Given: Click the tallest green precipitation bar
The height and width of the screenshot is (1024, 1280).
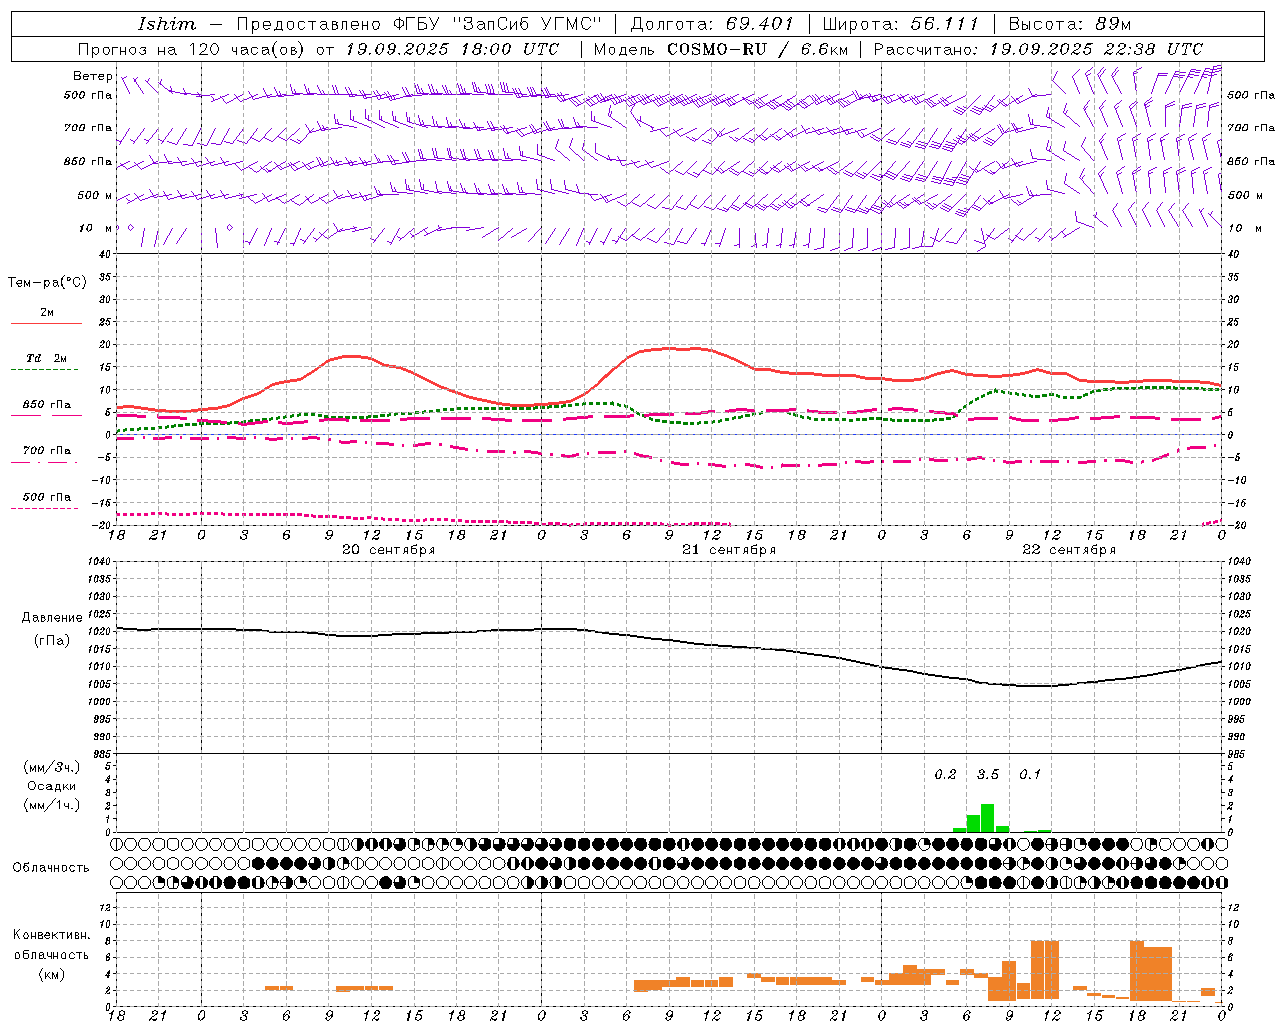Looking at the screenshot, I should click(987, 818).
